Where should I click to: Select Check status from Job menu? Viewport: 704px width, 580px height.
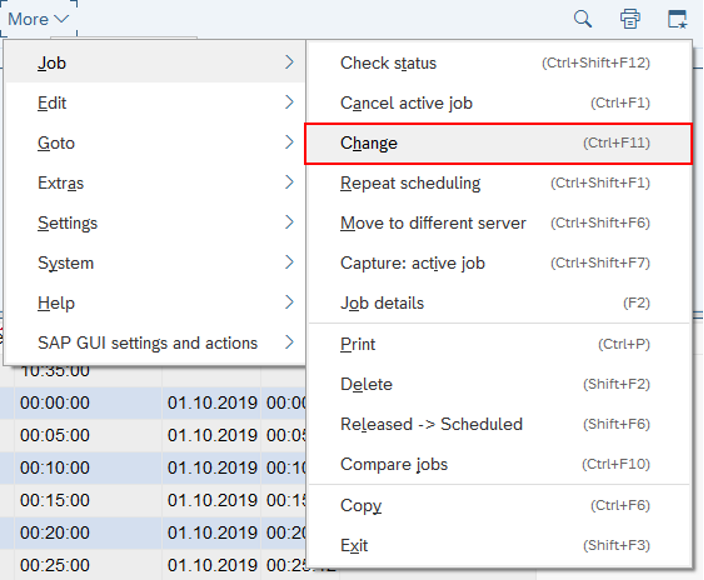[x=499, y=63]
